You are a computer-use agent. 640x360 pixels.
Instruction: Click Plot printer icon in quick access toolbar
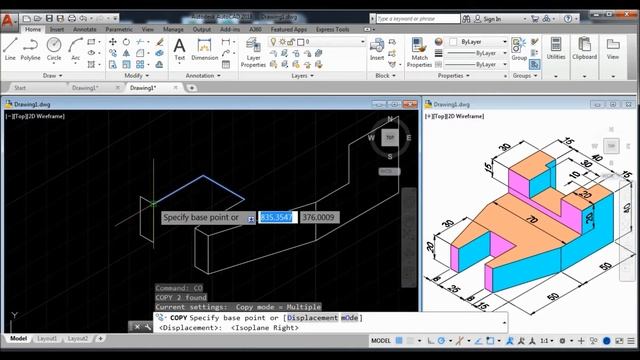click(x=72, y=18)
